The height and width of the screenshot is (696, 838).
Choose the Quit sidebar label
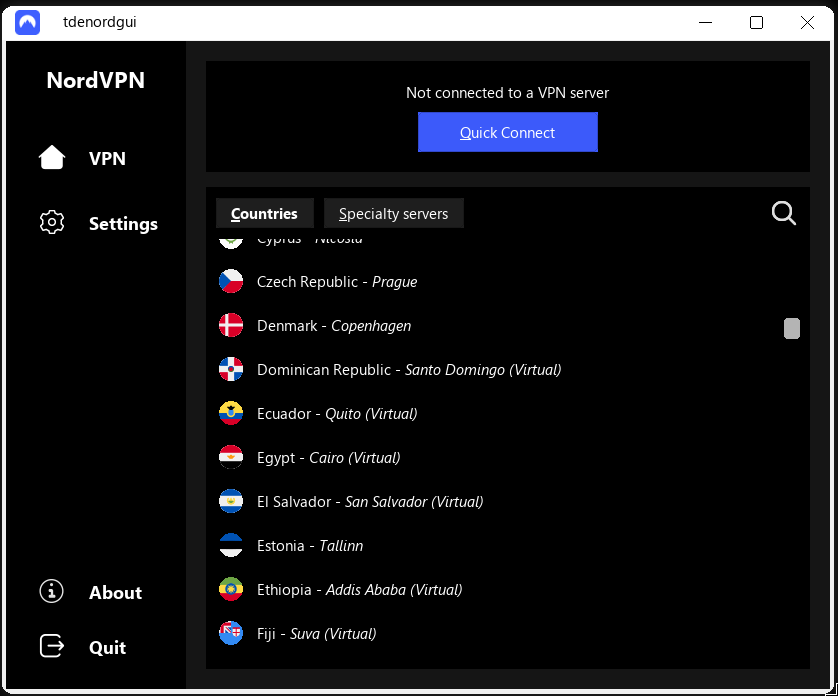pos(107,647)
